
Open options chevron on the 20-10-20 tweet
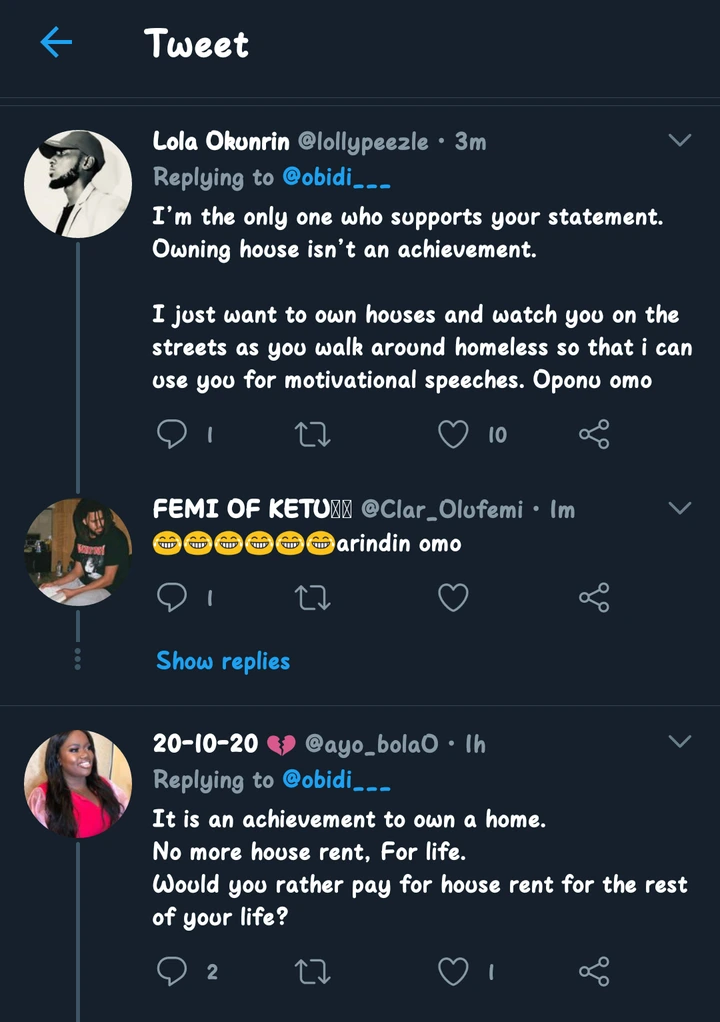tap(679, 742)
